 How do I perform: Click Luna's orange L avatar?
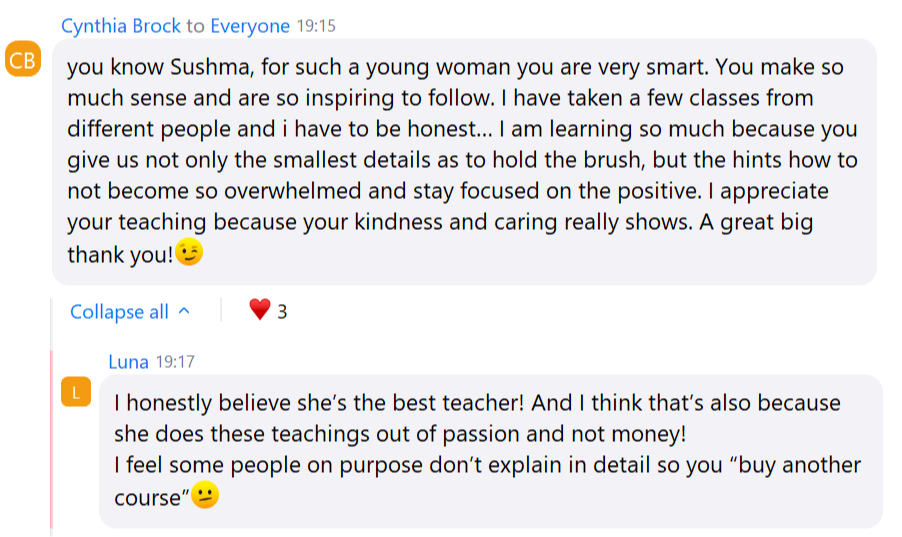(76, 392)
